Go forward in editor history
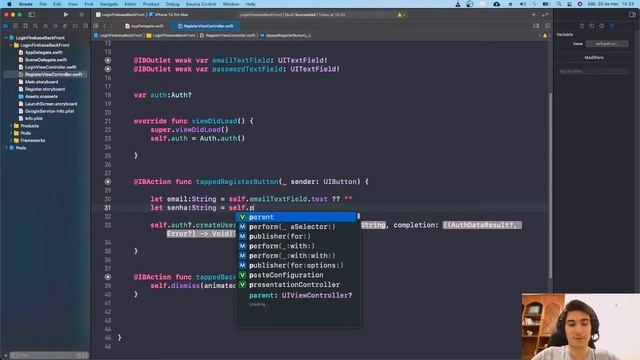The image size is (640, 360). 111,26
